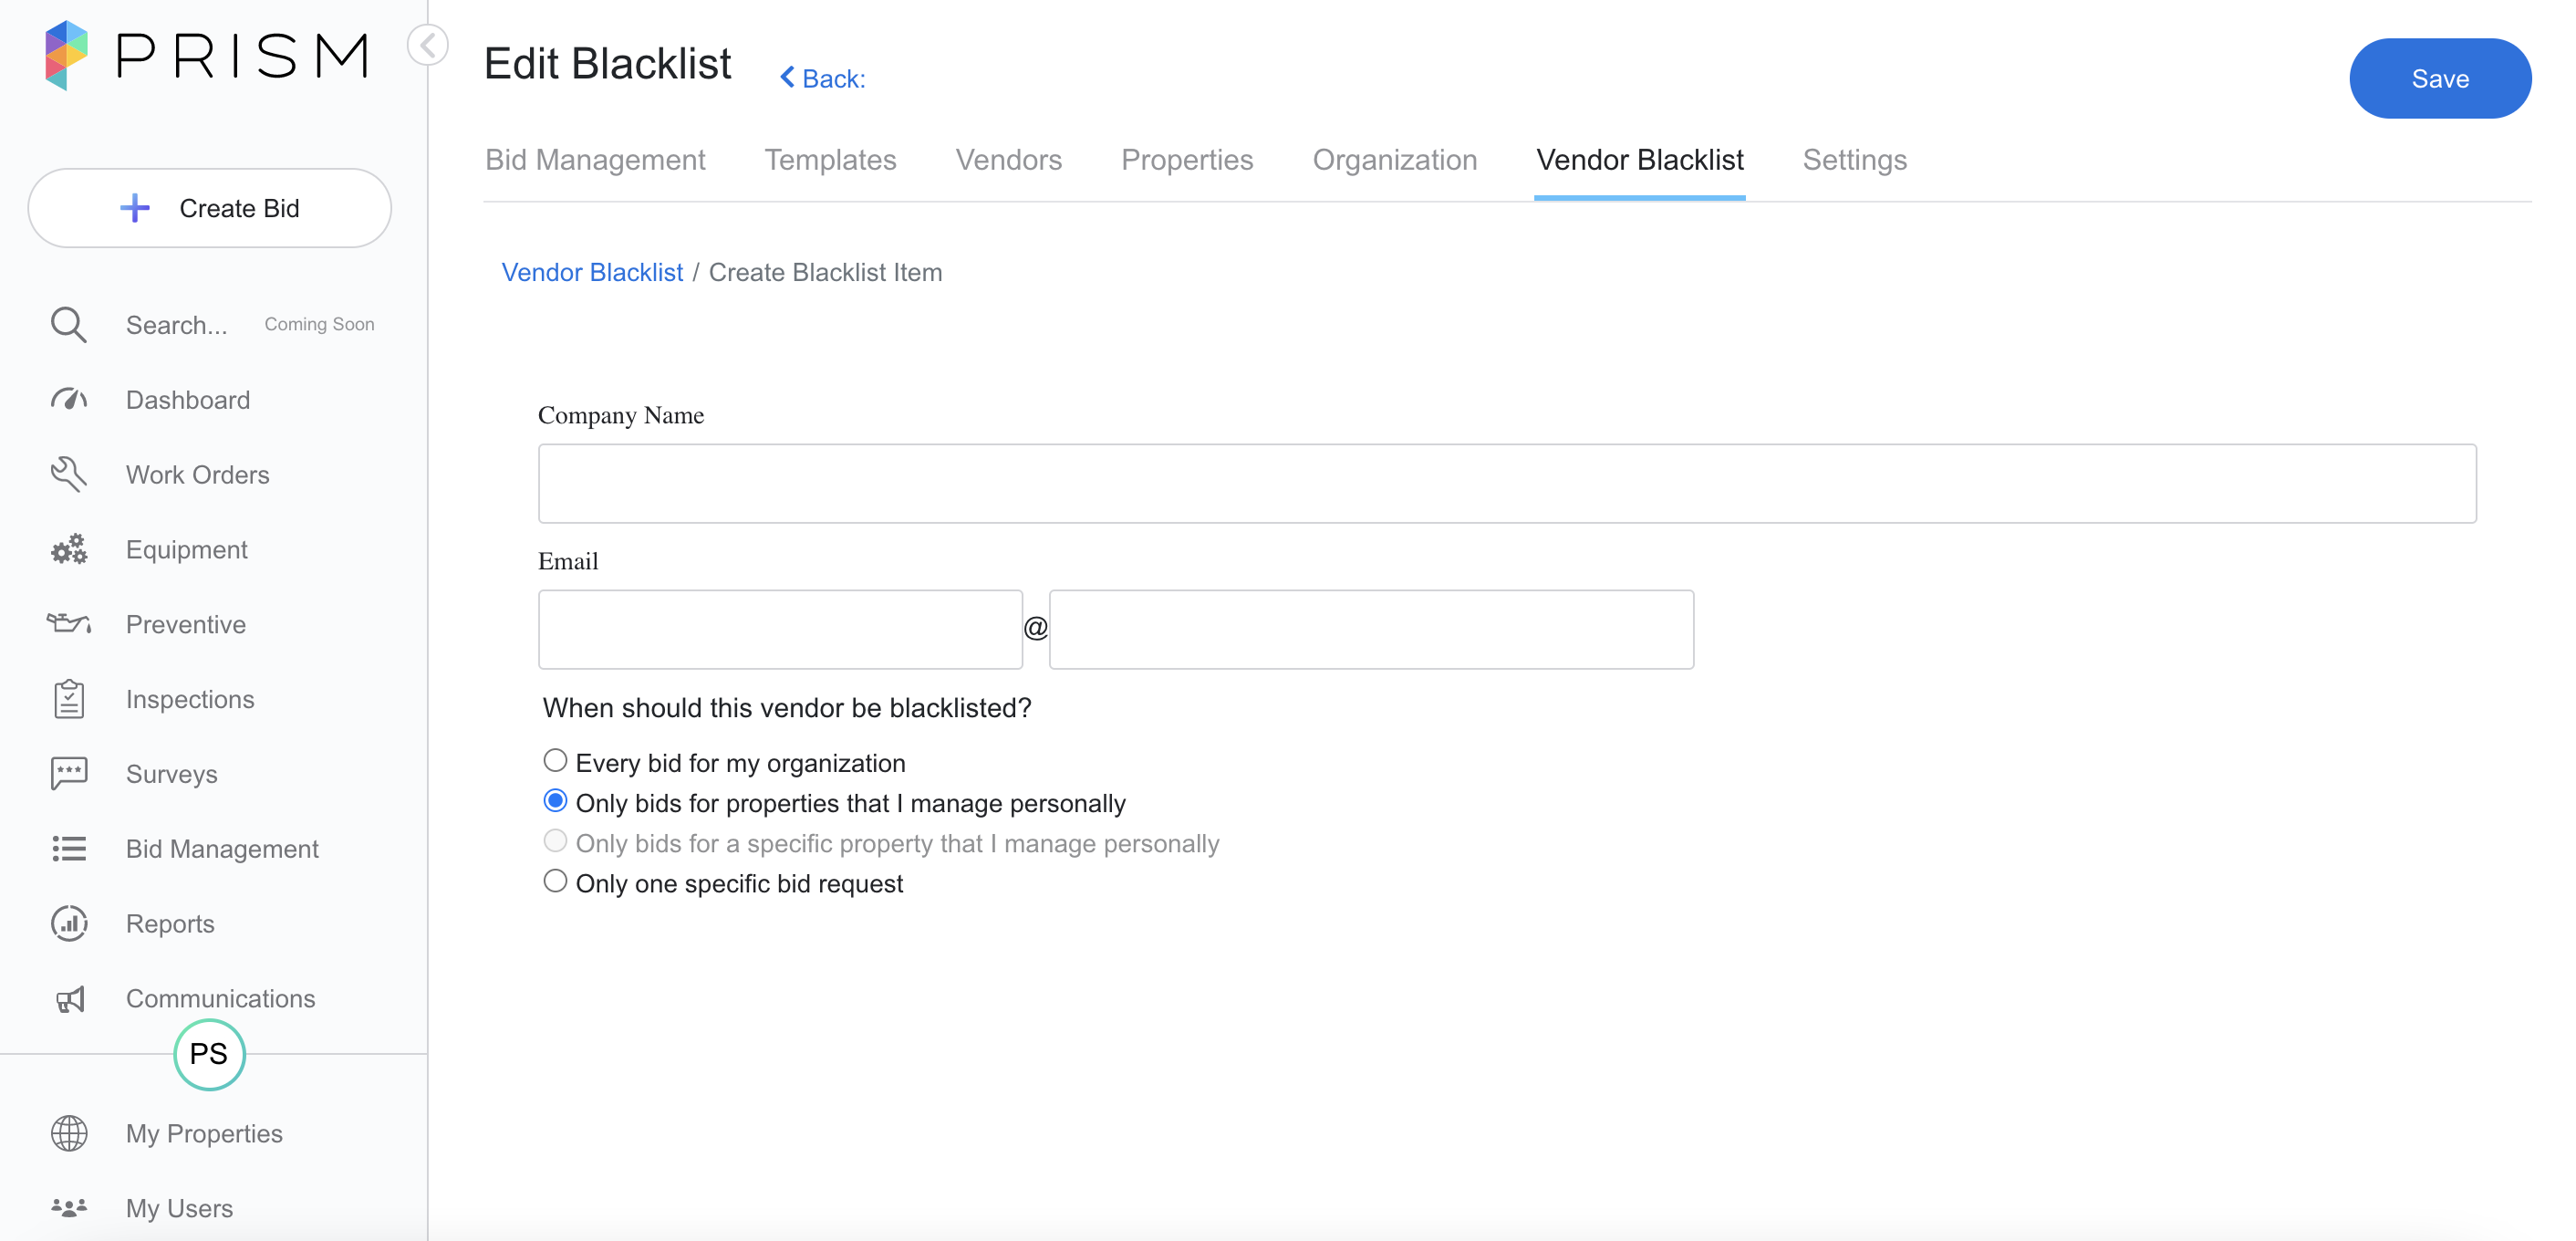Open Dashboard from the sidebar label
The image size is (2576, 1241).
coord(188,400)
